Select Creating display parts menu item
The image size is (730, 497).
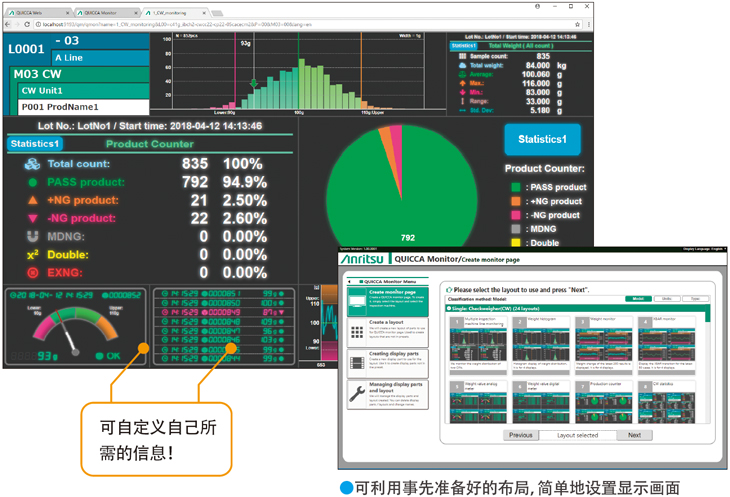387,363
